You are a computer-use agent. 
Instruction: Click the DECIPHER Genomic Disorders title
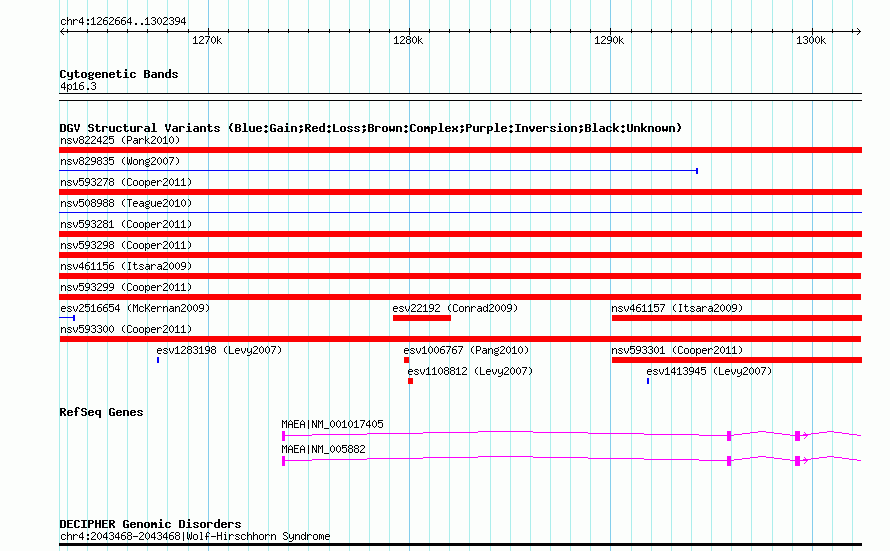[x=150, y=524]
